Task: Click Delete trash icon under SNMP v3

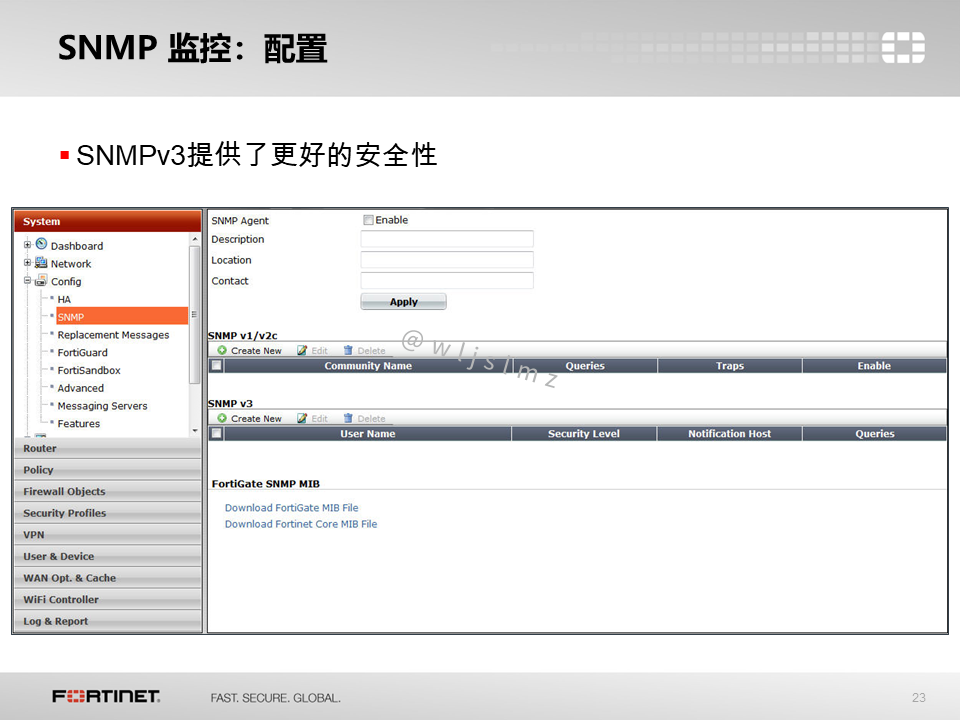Action: tap(348, 418)
